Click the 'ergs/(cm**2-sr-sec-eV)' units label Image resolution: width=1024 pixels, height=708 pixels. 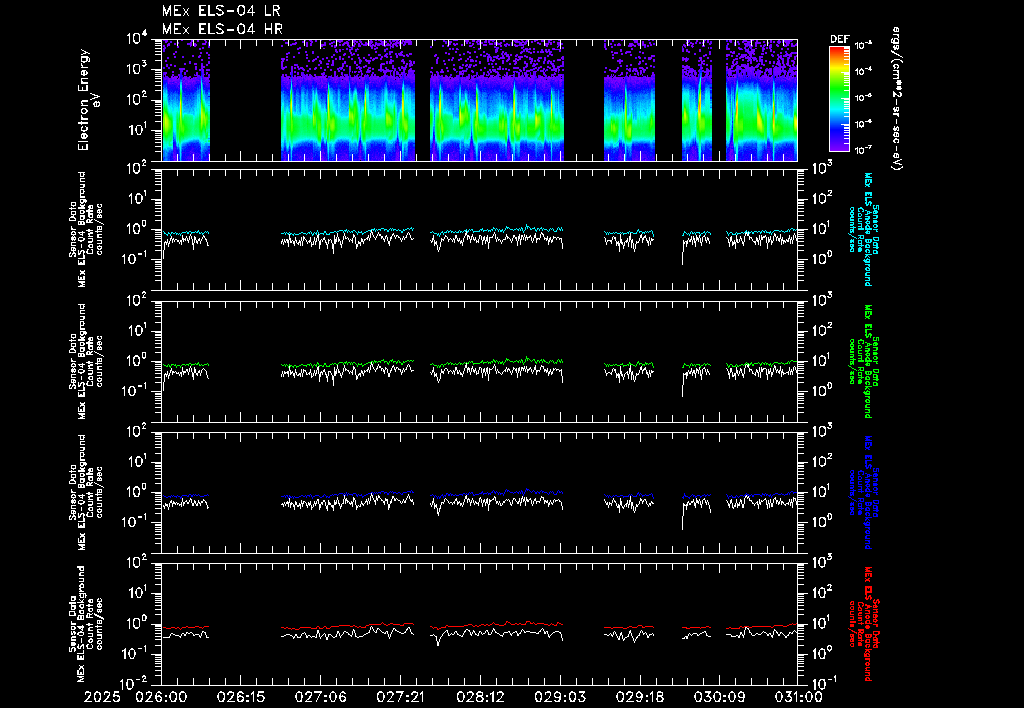(x=897, y=99)
